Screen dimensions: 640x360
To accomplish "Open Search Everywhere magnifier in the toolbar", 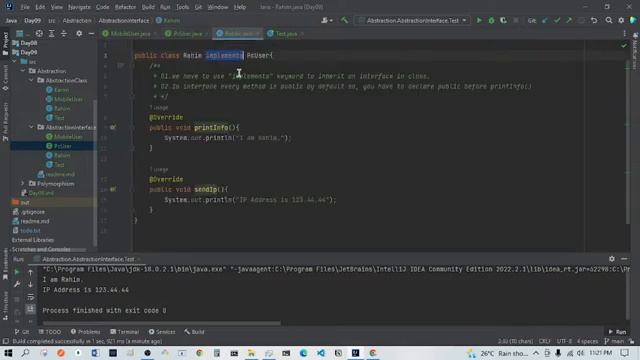I will (609, 20).
